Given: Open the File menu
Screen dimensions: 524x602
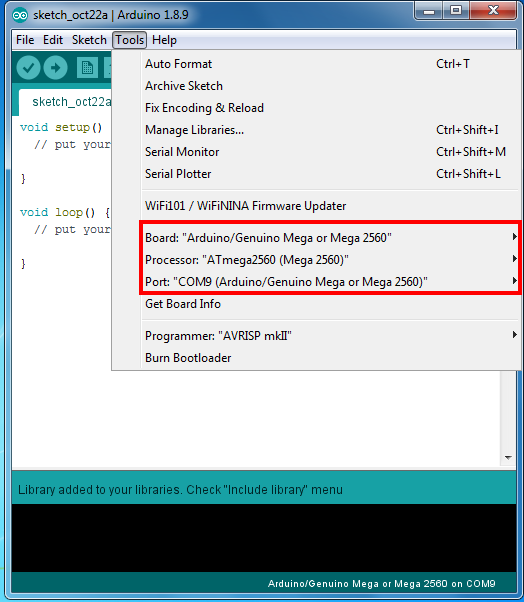Looking at the screenshot, I should [x=25, y=40].
